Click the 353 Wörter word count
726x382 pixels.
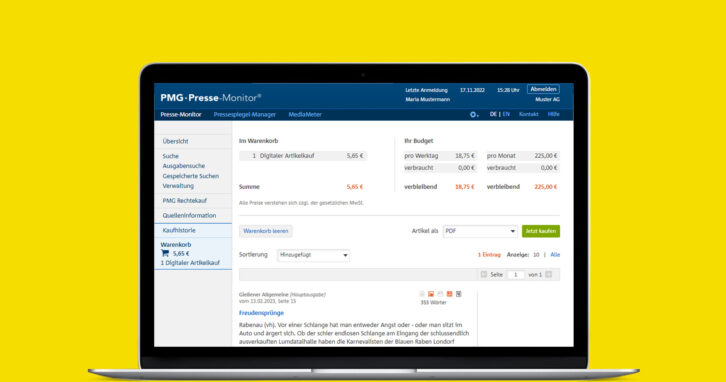coord(433,302)
